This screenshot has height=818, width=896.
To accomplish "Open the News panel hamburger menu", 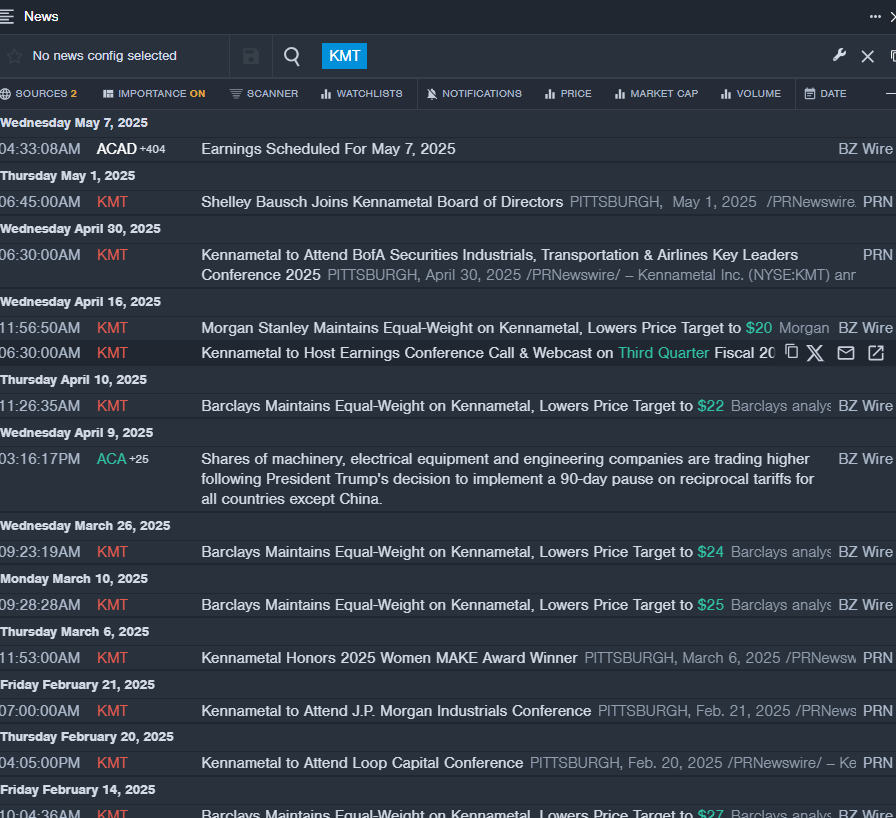I will [7, 17].
